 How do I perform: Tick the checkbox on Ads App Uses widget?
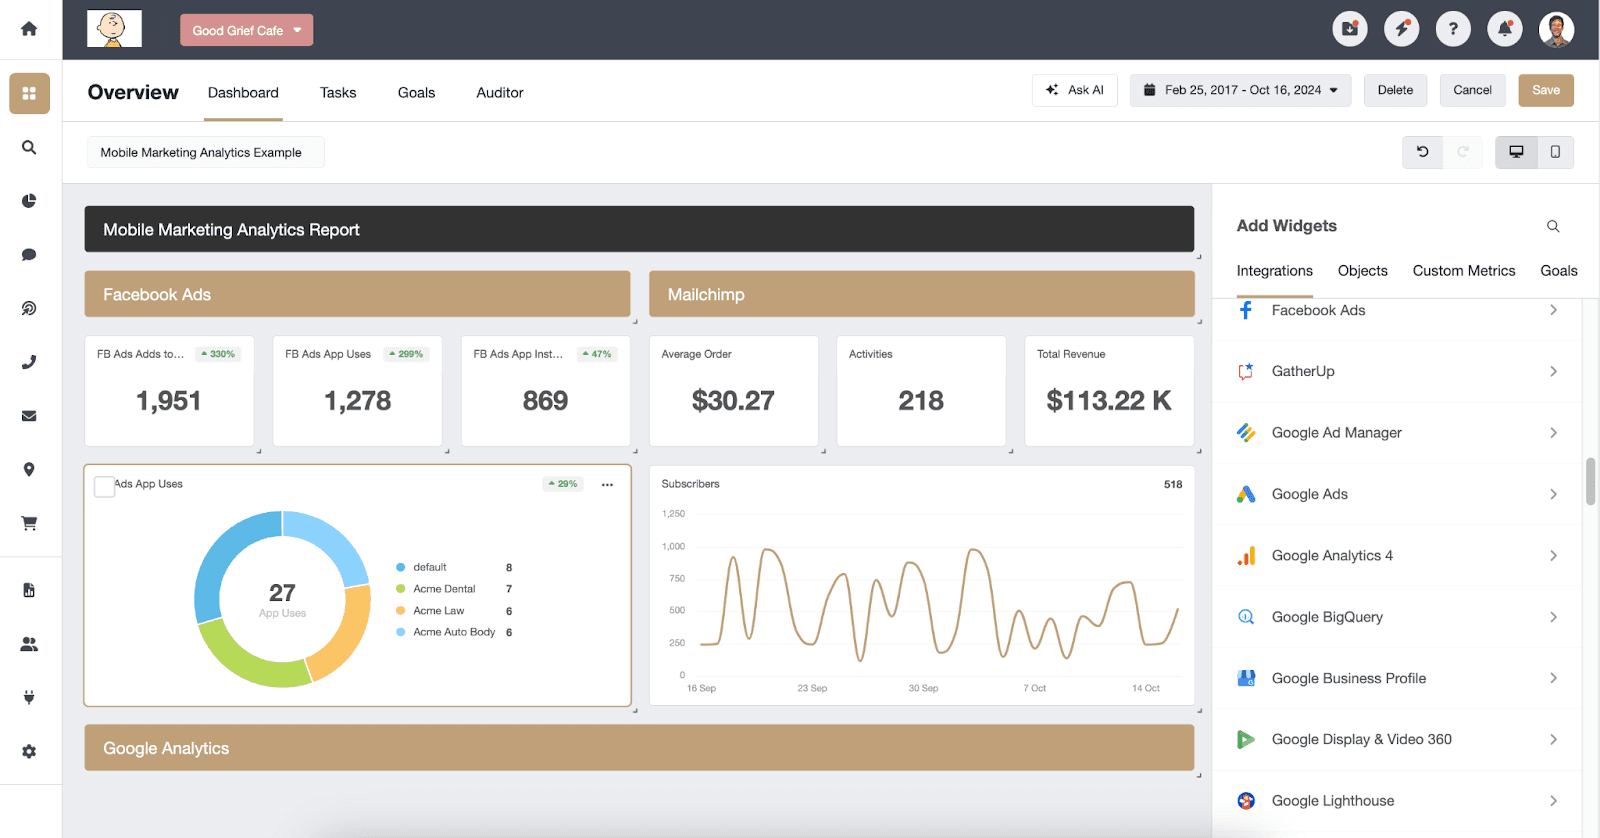pyautogui.click(x=104, y=487)
